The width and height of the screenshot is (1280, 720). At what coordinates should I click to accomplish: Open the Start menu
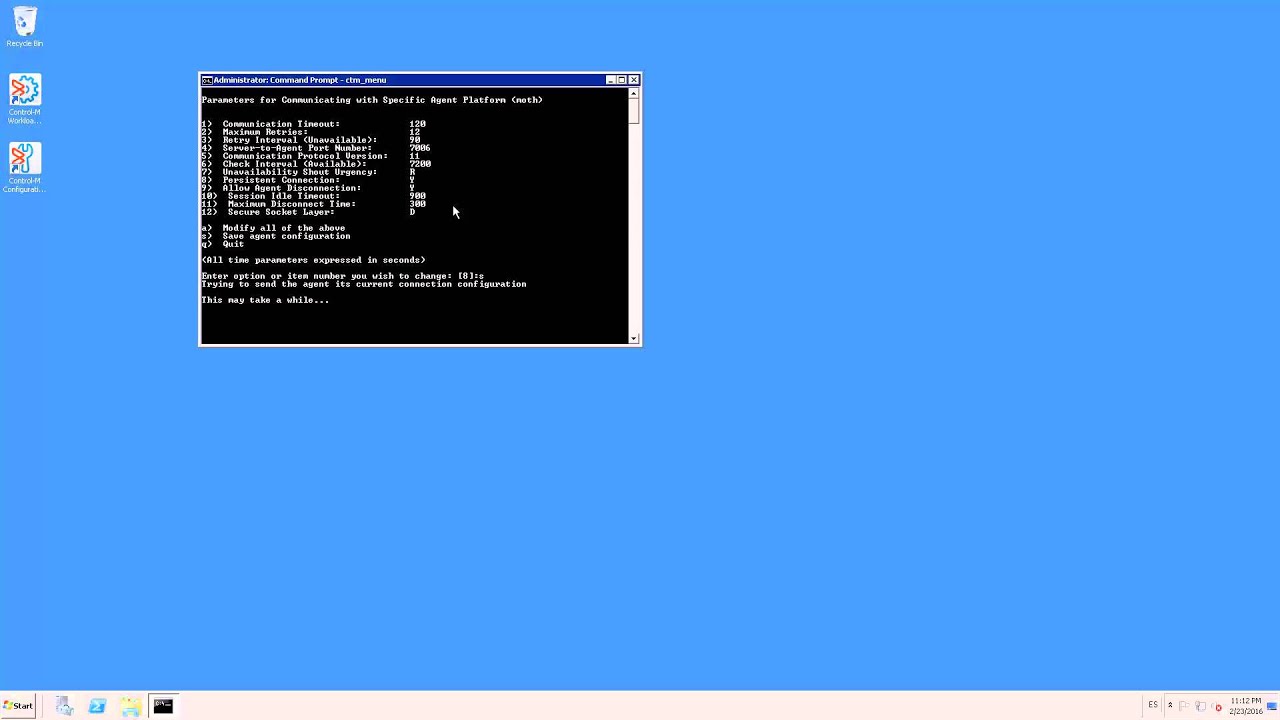[18, 706]
